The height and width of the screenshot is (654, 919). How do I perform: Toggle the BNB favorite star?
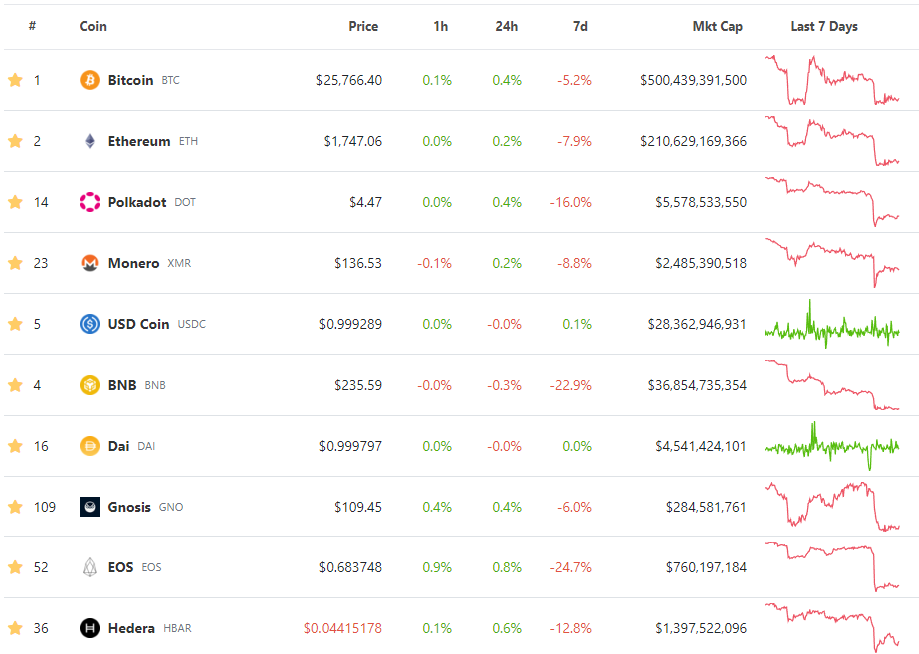(15, 385)
